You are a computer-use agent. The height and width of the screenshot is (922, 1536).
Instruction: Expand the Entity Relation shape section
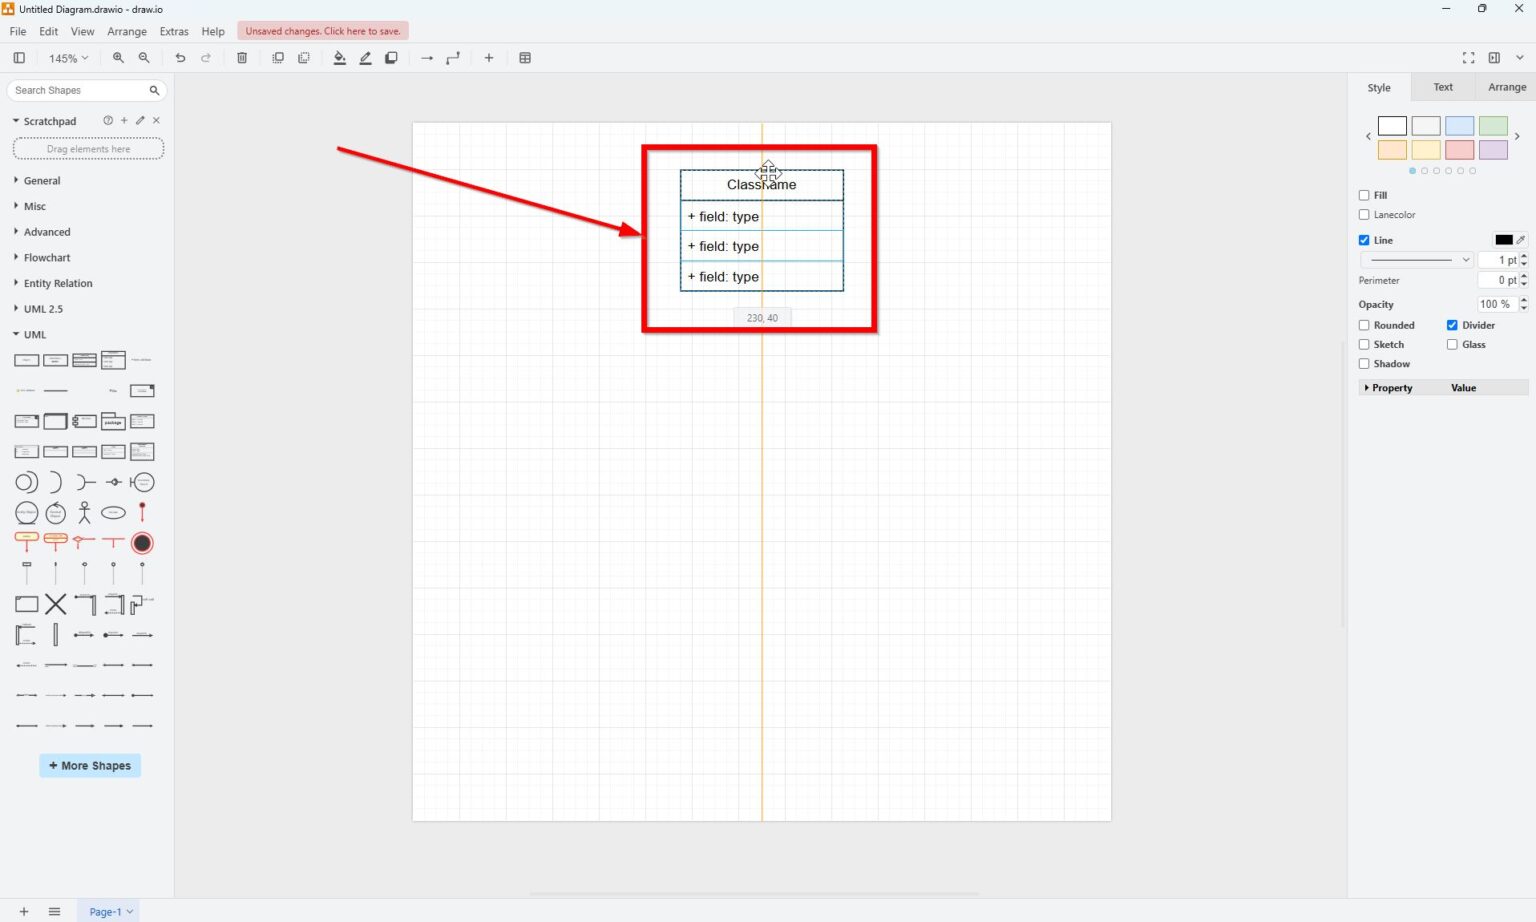pos(59,283)
